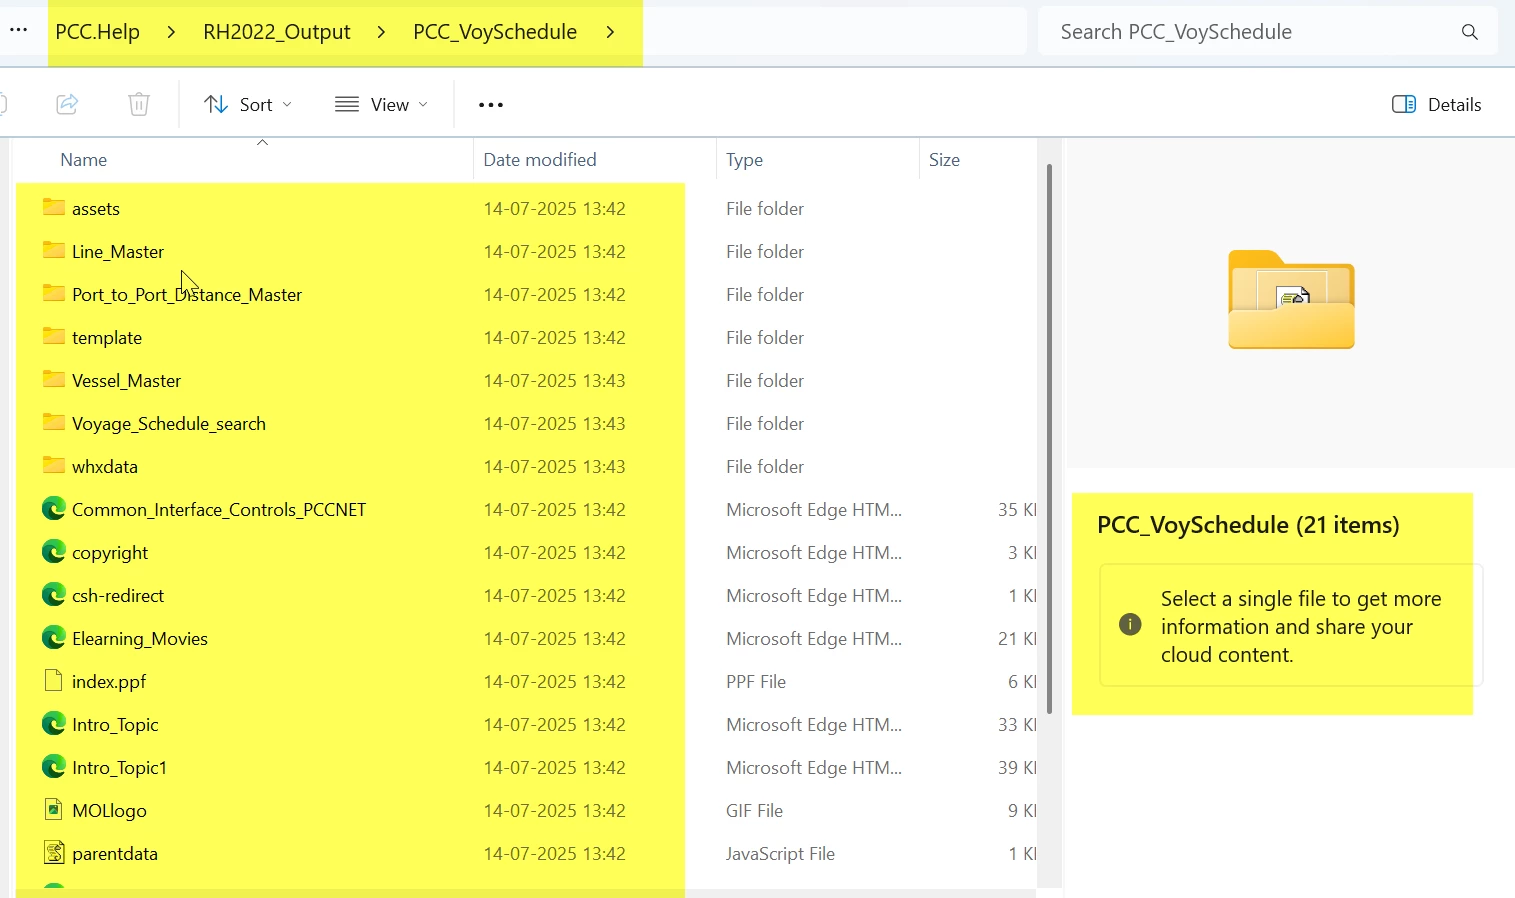Click the GIF image icon for MOLlogo
1515x898 pixels.
pyautogui.click(x=54, y=810)
